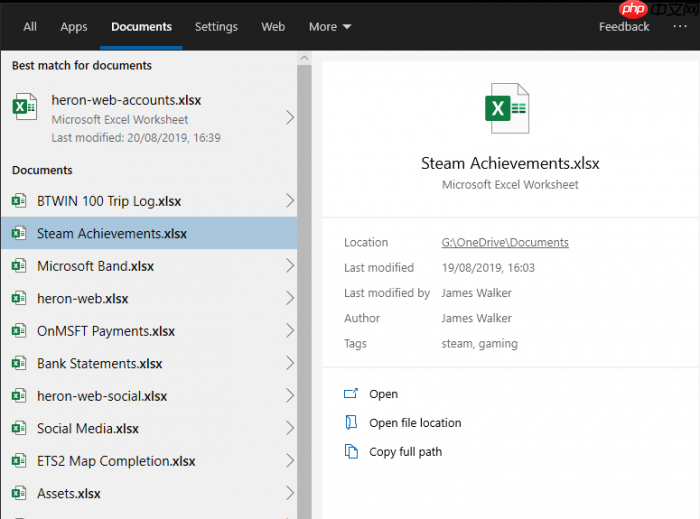This screenshot has width=700, height=519.
Task: Click the Excel icon beside Steam Achievements
Action: pos(19,233)
